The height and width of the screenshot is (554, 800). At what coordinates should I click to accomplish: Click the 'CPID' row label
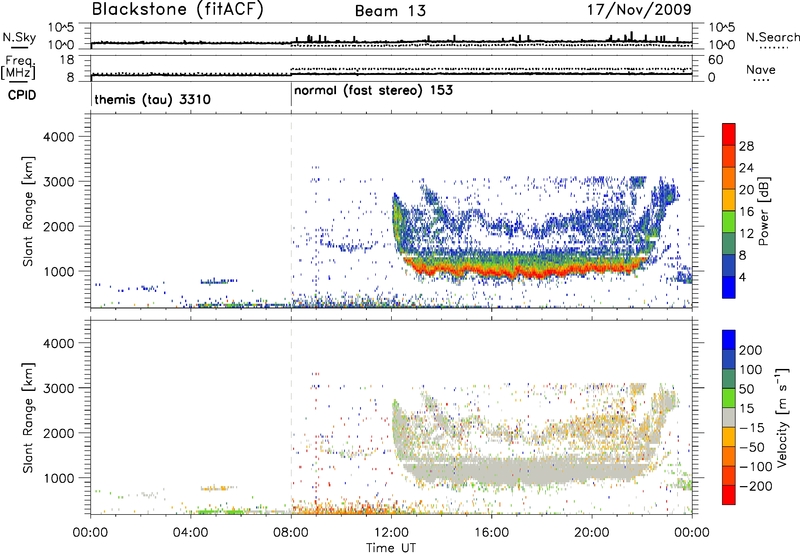pyautogui.click(x=22, y=95)
